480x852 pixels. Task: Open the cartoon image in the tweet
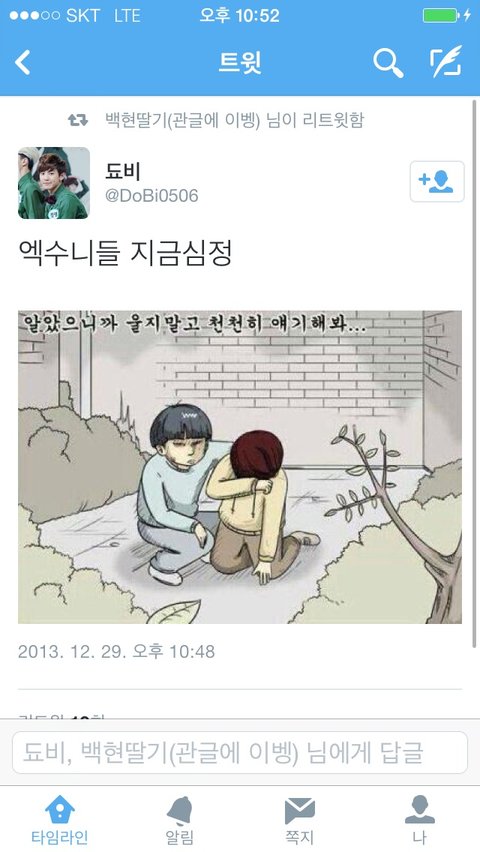(240, 467)
